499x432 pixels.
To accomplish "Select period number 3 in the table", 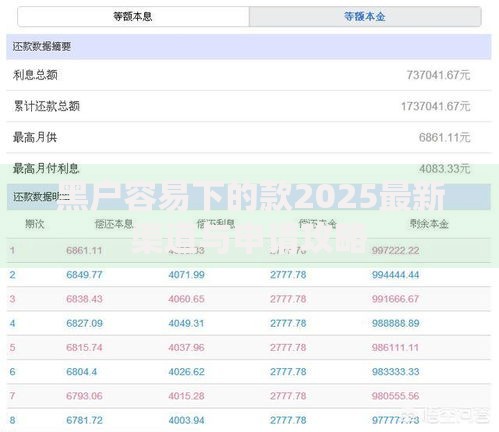I will click(x=12, y=299).
